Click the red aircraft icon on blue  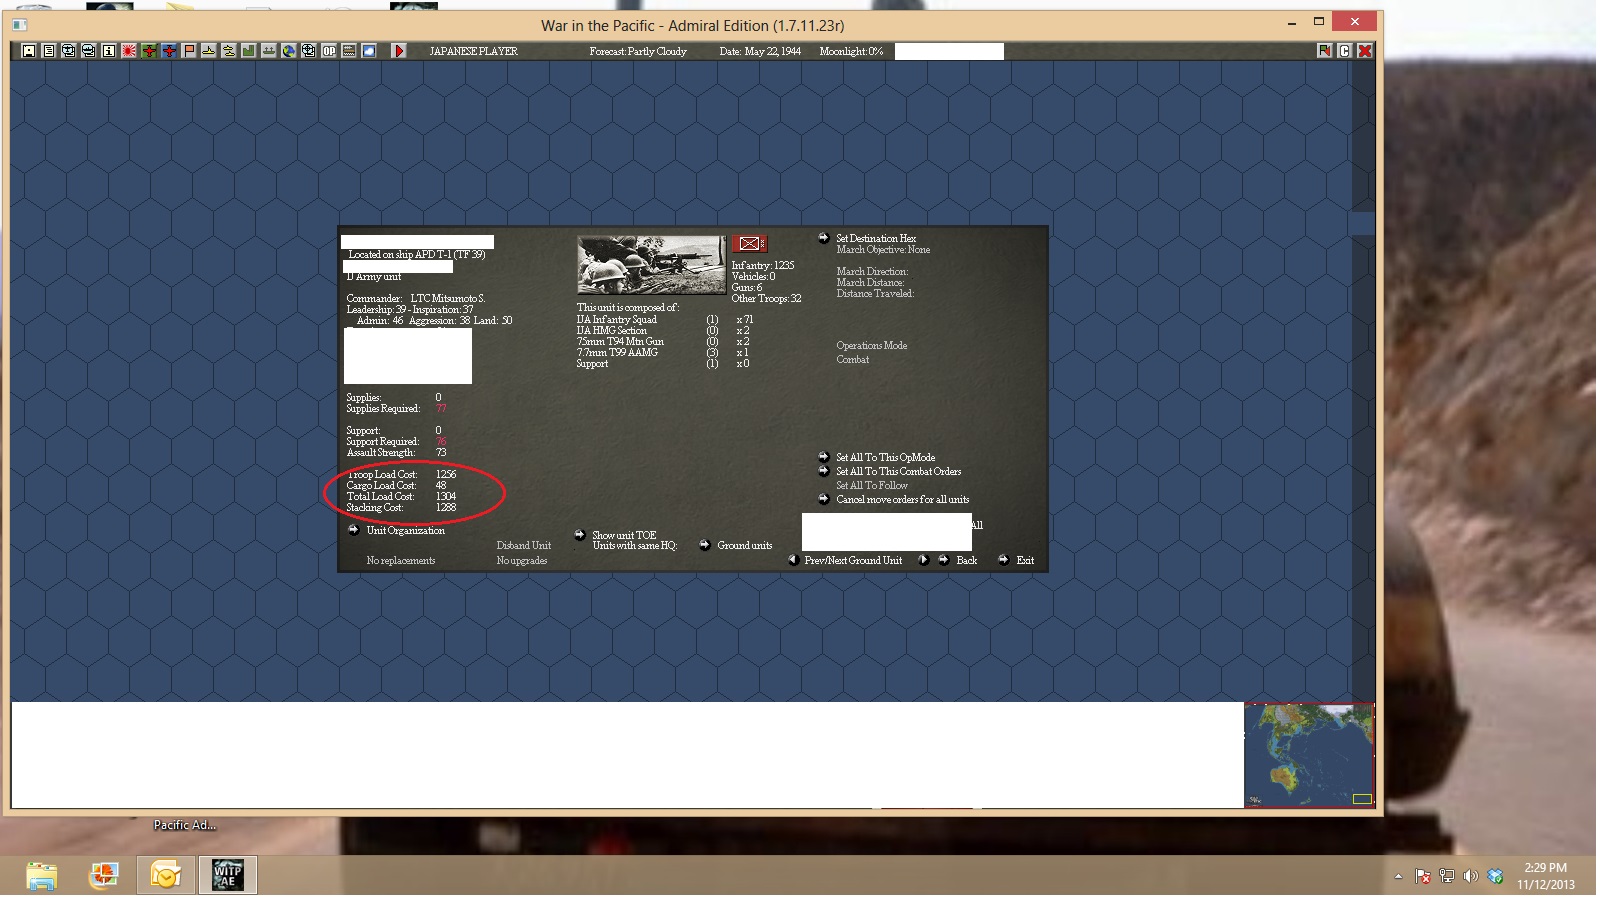[x=169, y=51]
